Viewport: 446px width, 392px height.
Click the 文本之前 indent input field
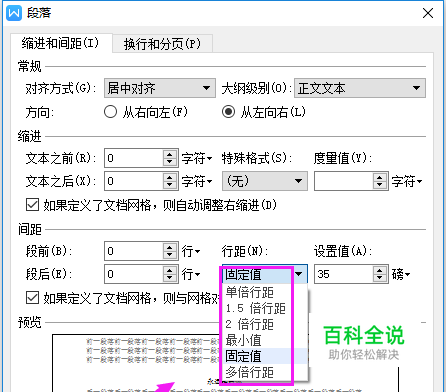point(134,158)
